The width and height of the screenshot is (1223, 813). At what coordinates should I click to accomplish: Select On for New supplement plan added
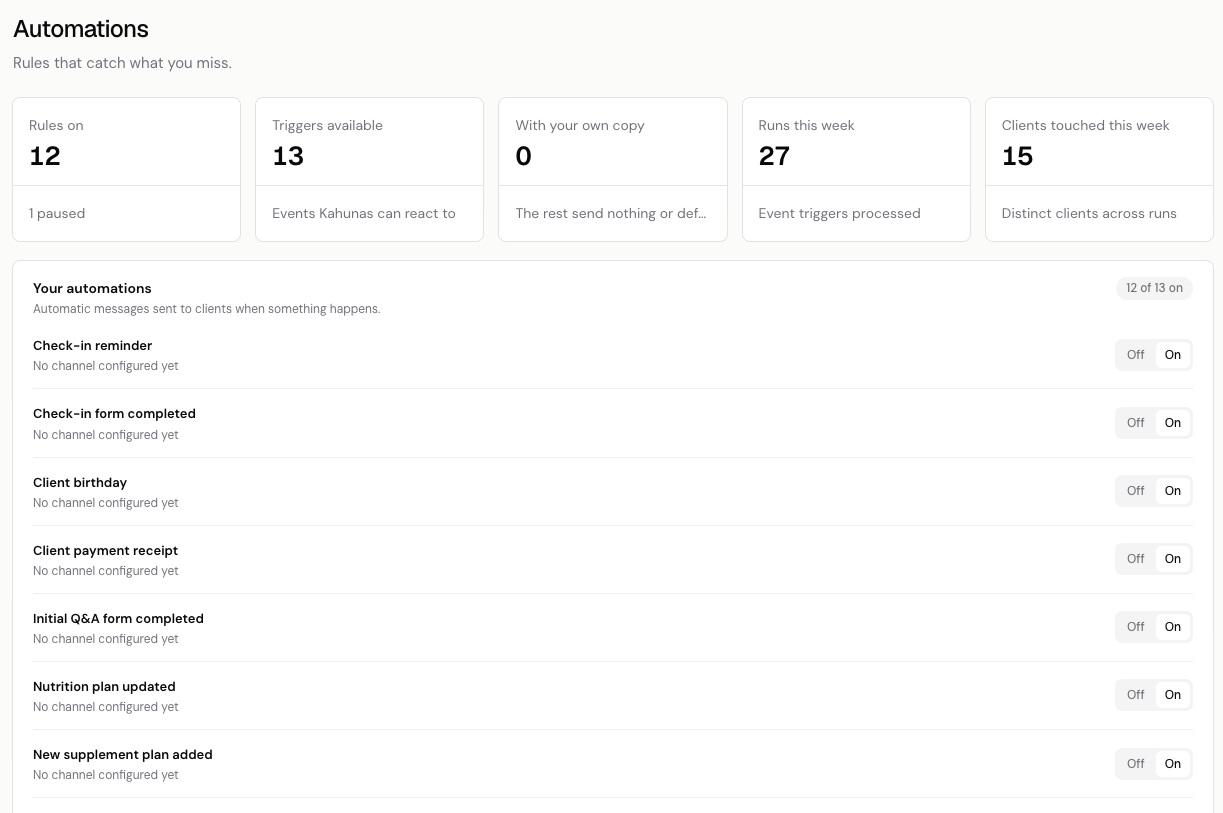[1173, 764]
